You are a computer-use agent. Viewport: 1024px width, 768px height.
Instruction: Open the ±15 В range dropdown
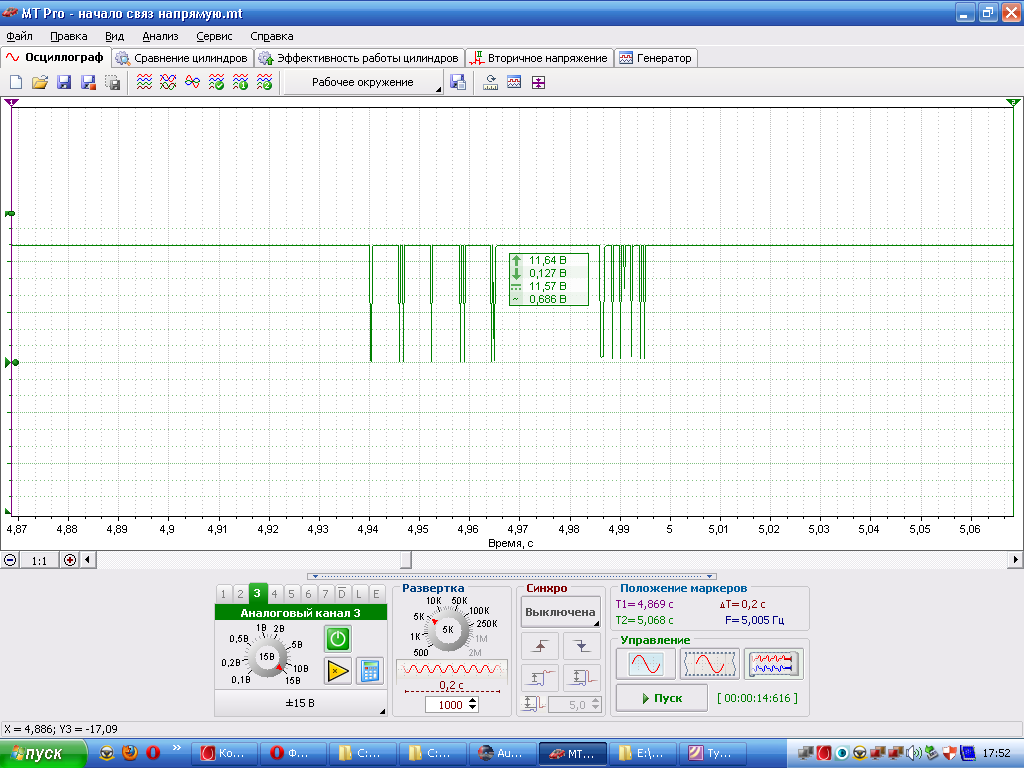pyautogui.click(x=300, y=703)
